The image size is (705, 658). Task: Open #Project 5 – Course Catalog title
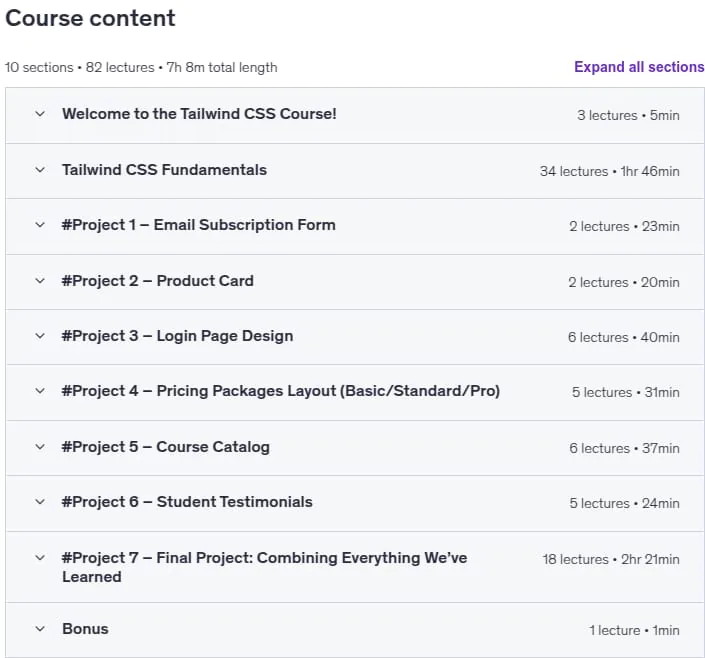pos(166,447)
